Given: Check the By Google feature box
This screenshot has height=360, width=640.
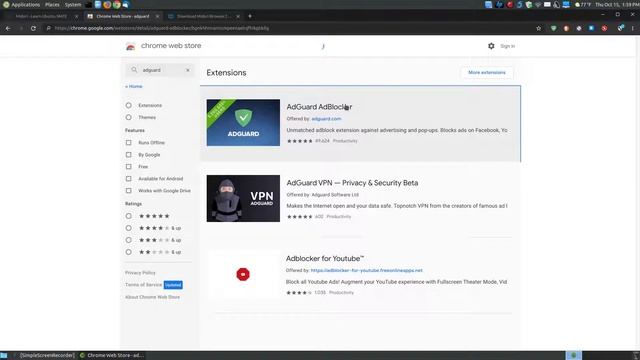Looking at the screenshot, I should coord(129,155).
